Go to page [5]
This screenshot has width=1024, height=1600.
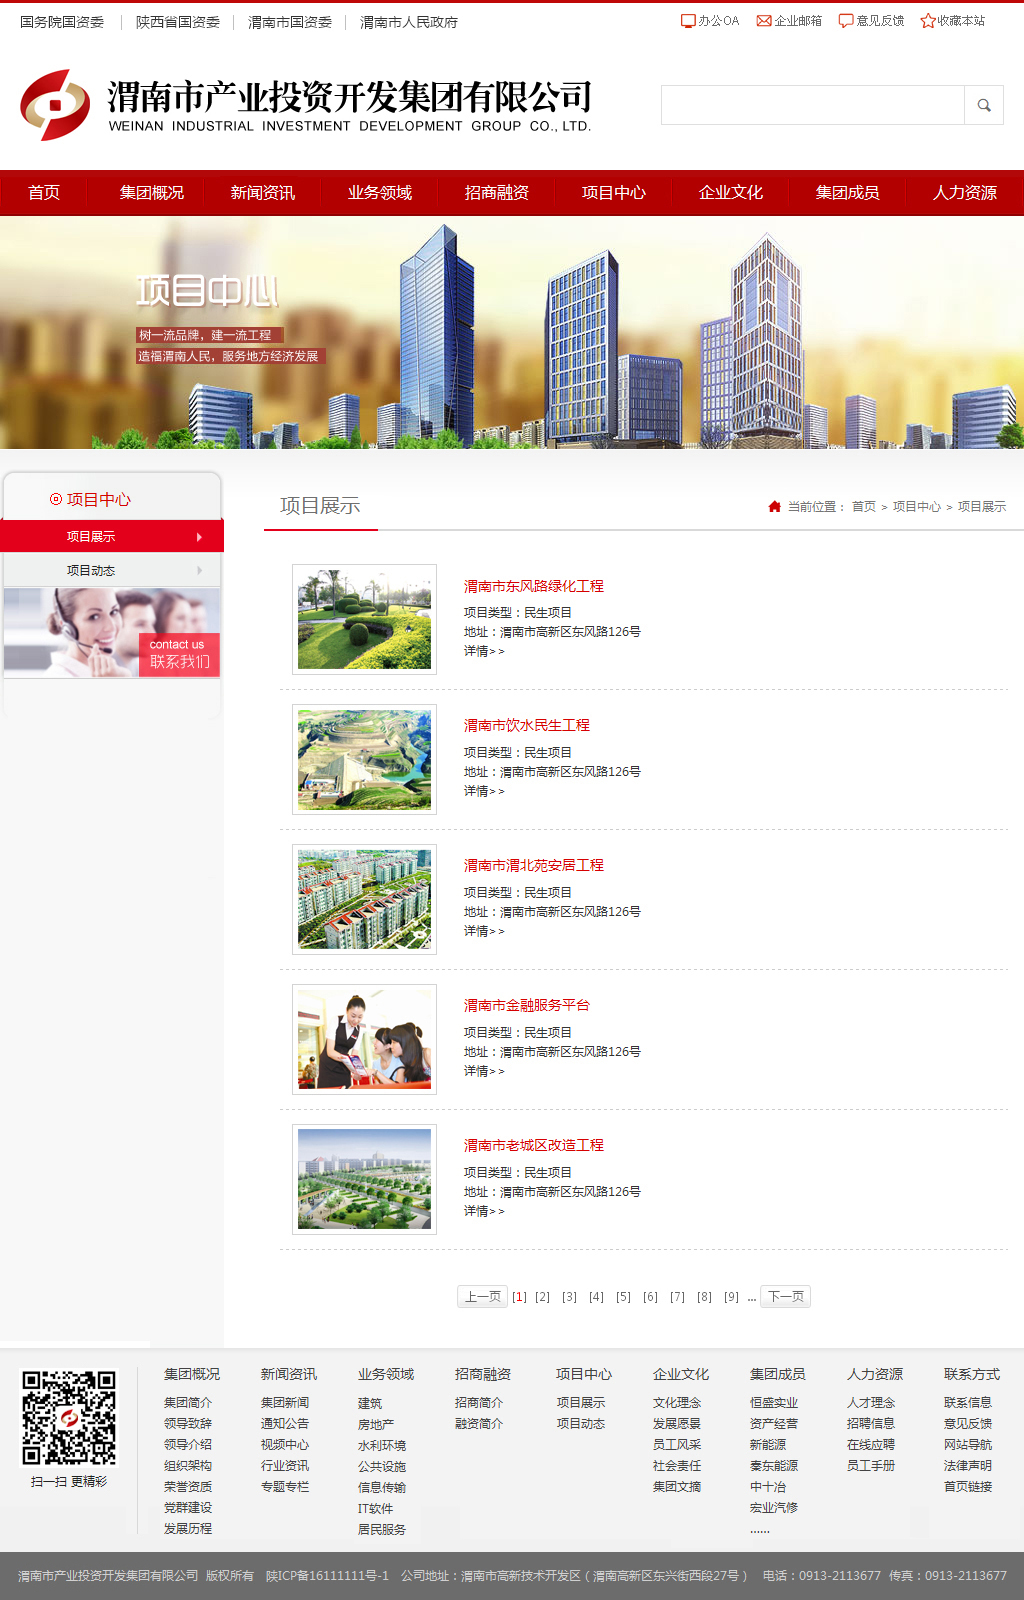tap(624, 1297)
